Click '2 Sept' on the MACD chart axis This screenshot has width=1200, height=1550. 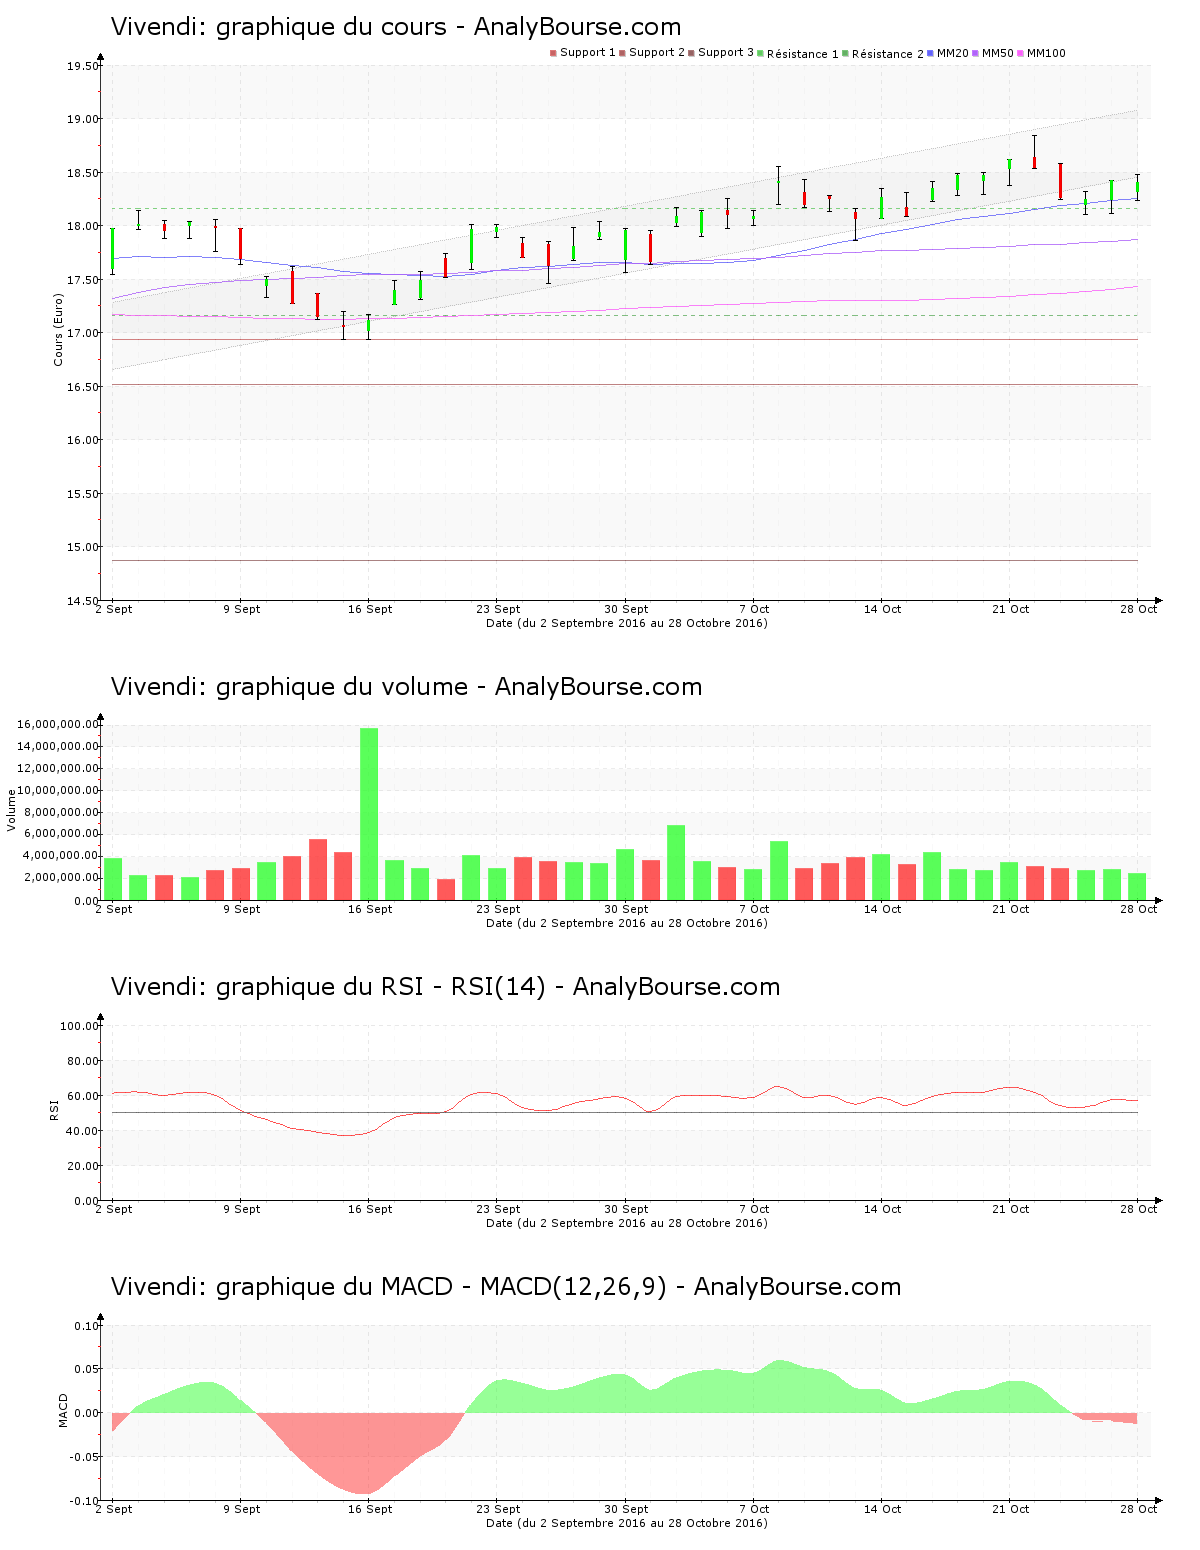[114, 1509]
